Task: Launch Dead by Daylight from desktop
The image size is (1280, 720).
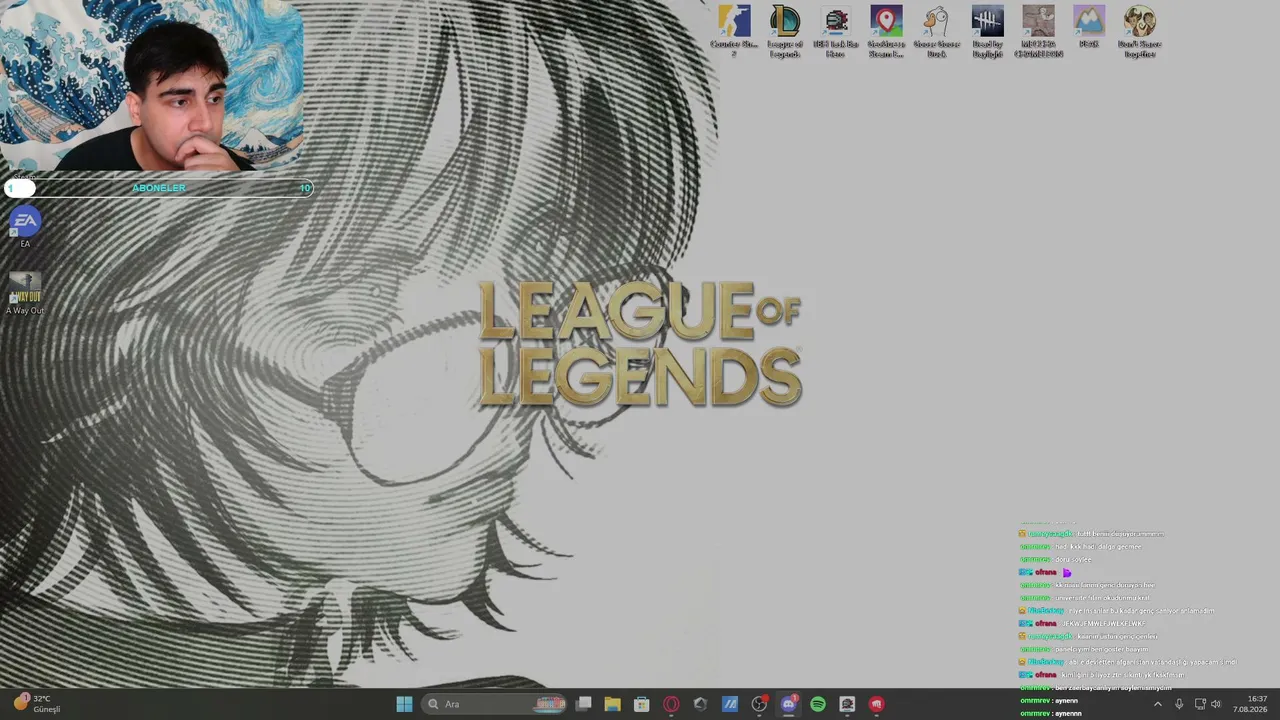Action: point(987,31)
